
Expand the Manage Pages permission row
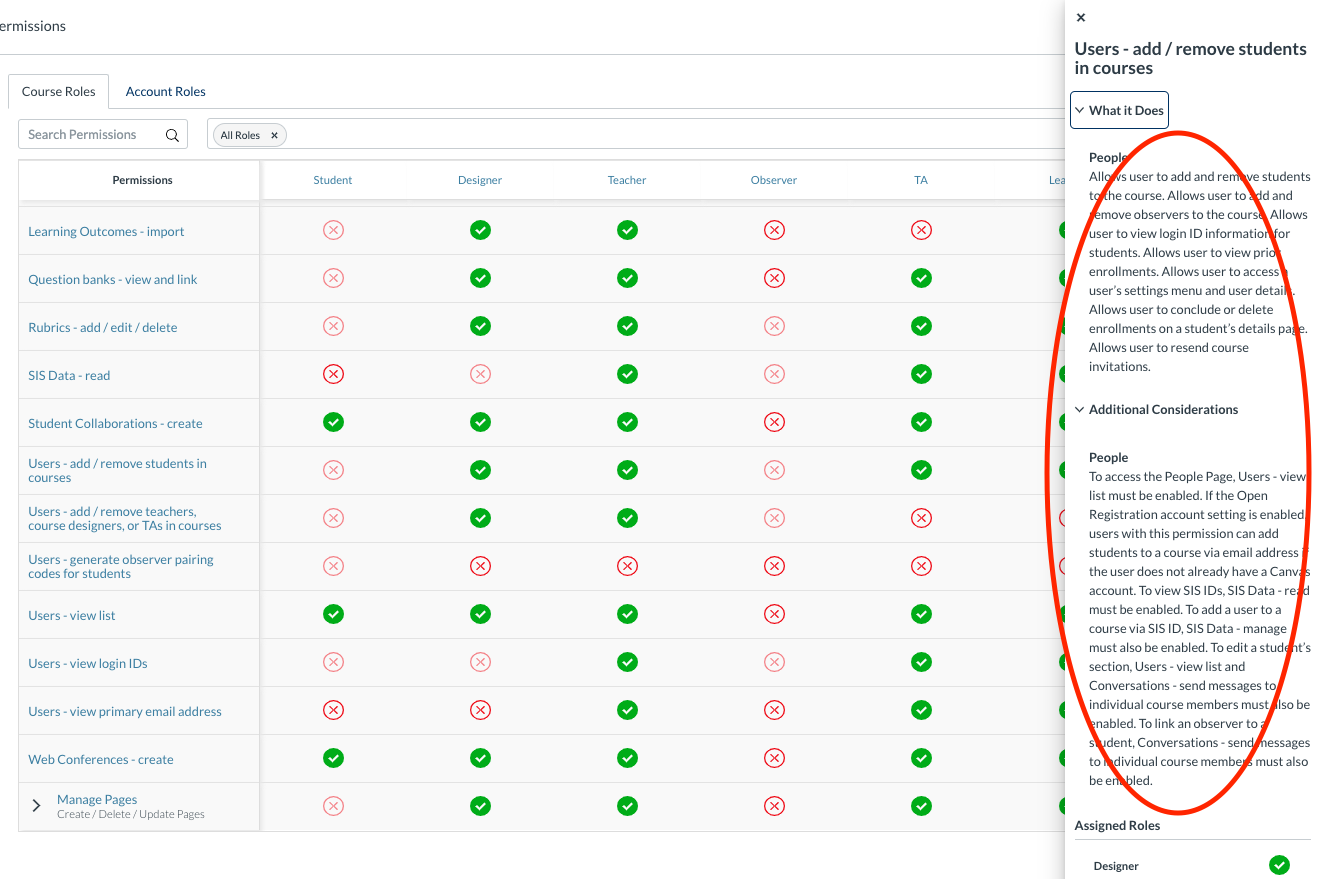37,806
